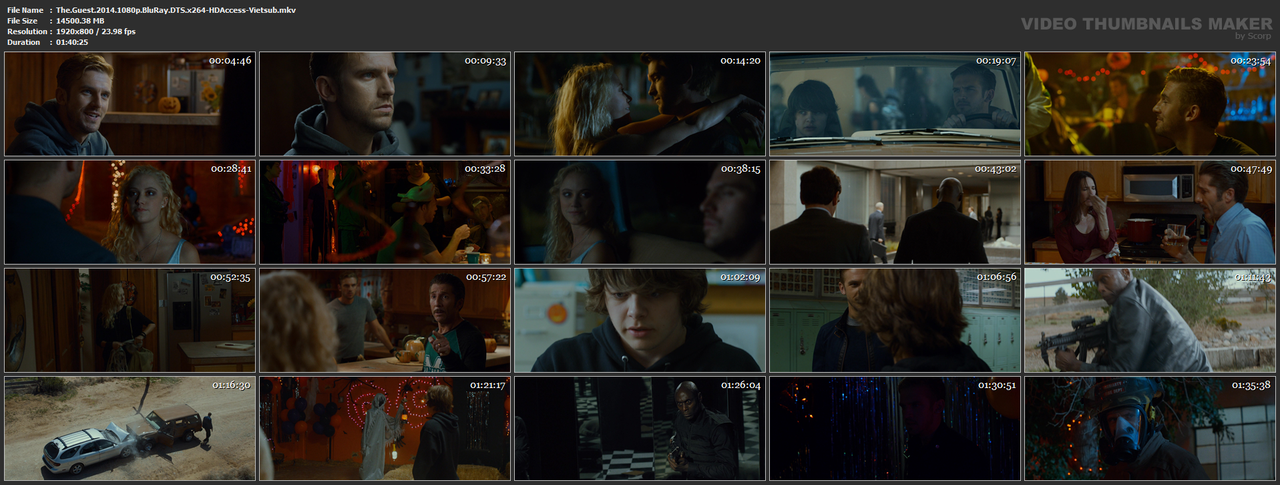Click the 'File Name' header label
1280x485 pixels.
point(24,9)
